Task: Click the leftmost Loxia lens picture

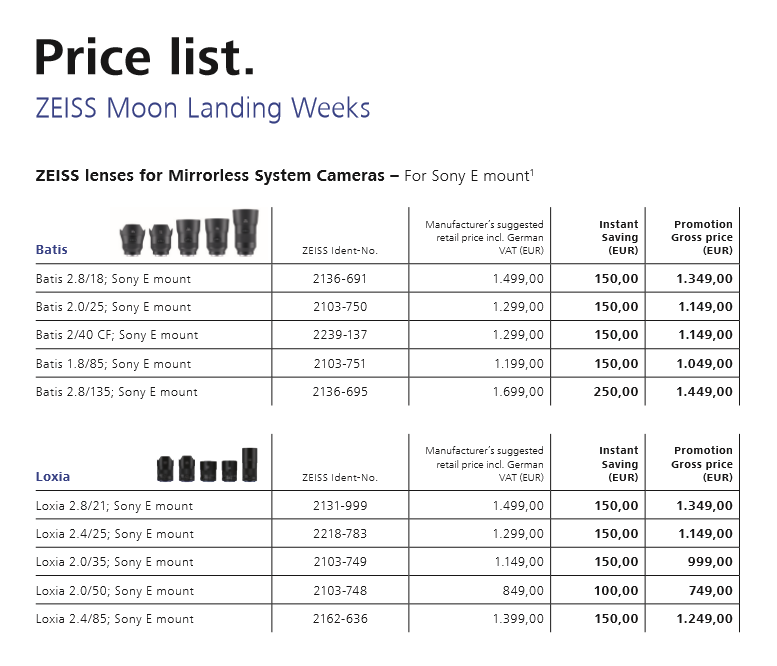Action: point(165,468)
